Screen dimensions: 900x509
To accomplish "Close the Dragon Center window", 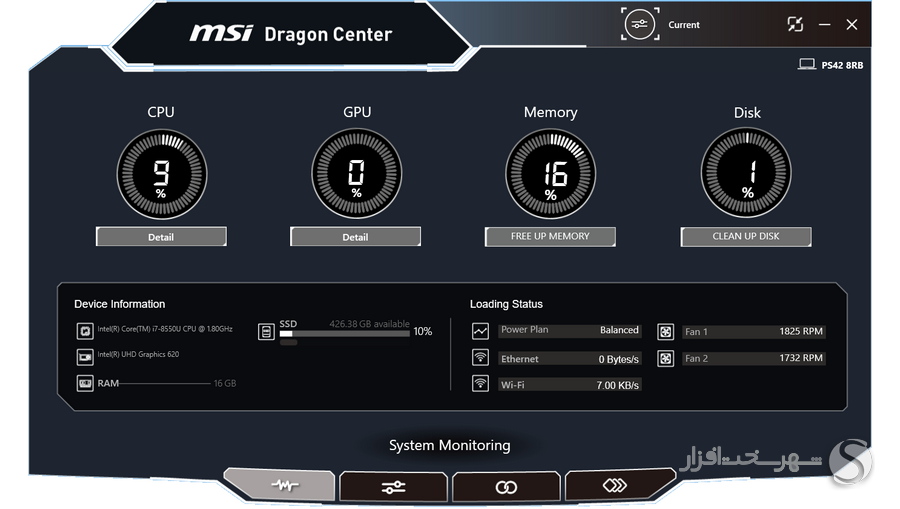I will click(852, 25).
